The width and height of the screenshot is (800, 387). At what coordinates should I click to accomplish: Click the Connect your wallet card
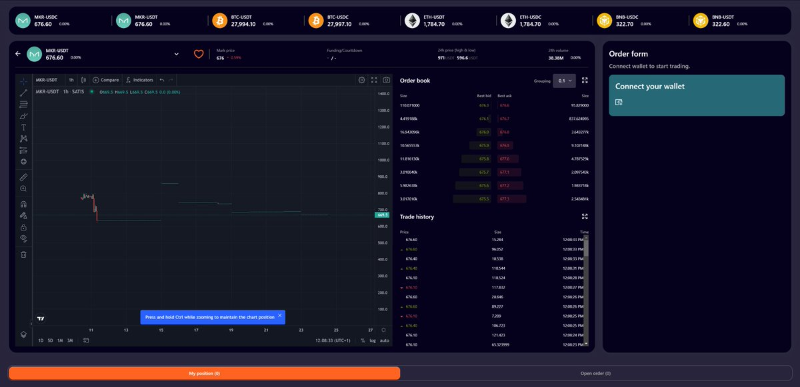(x=696, y=95)
